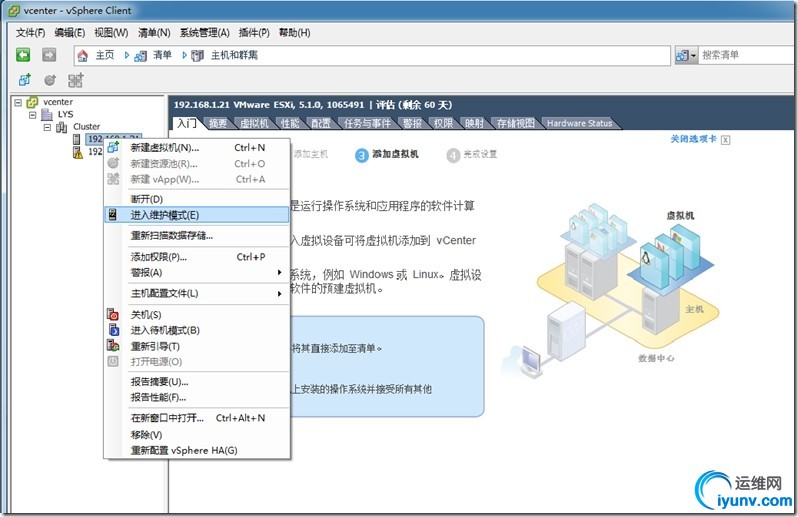Collapse the LYS datacenter node
Viewport: 798px width, 517px height.
click(33, 114)
